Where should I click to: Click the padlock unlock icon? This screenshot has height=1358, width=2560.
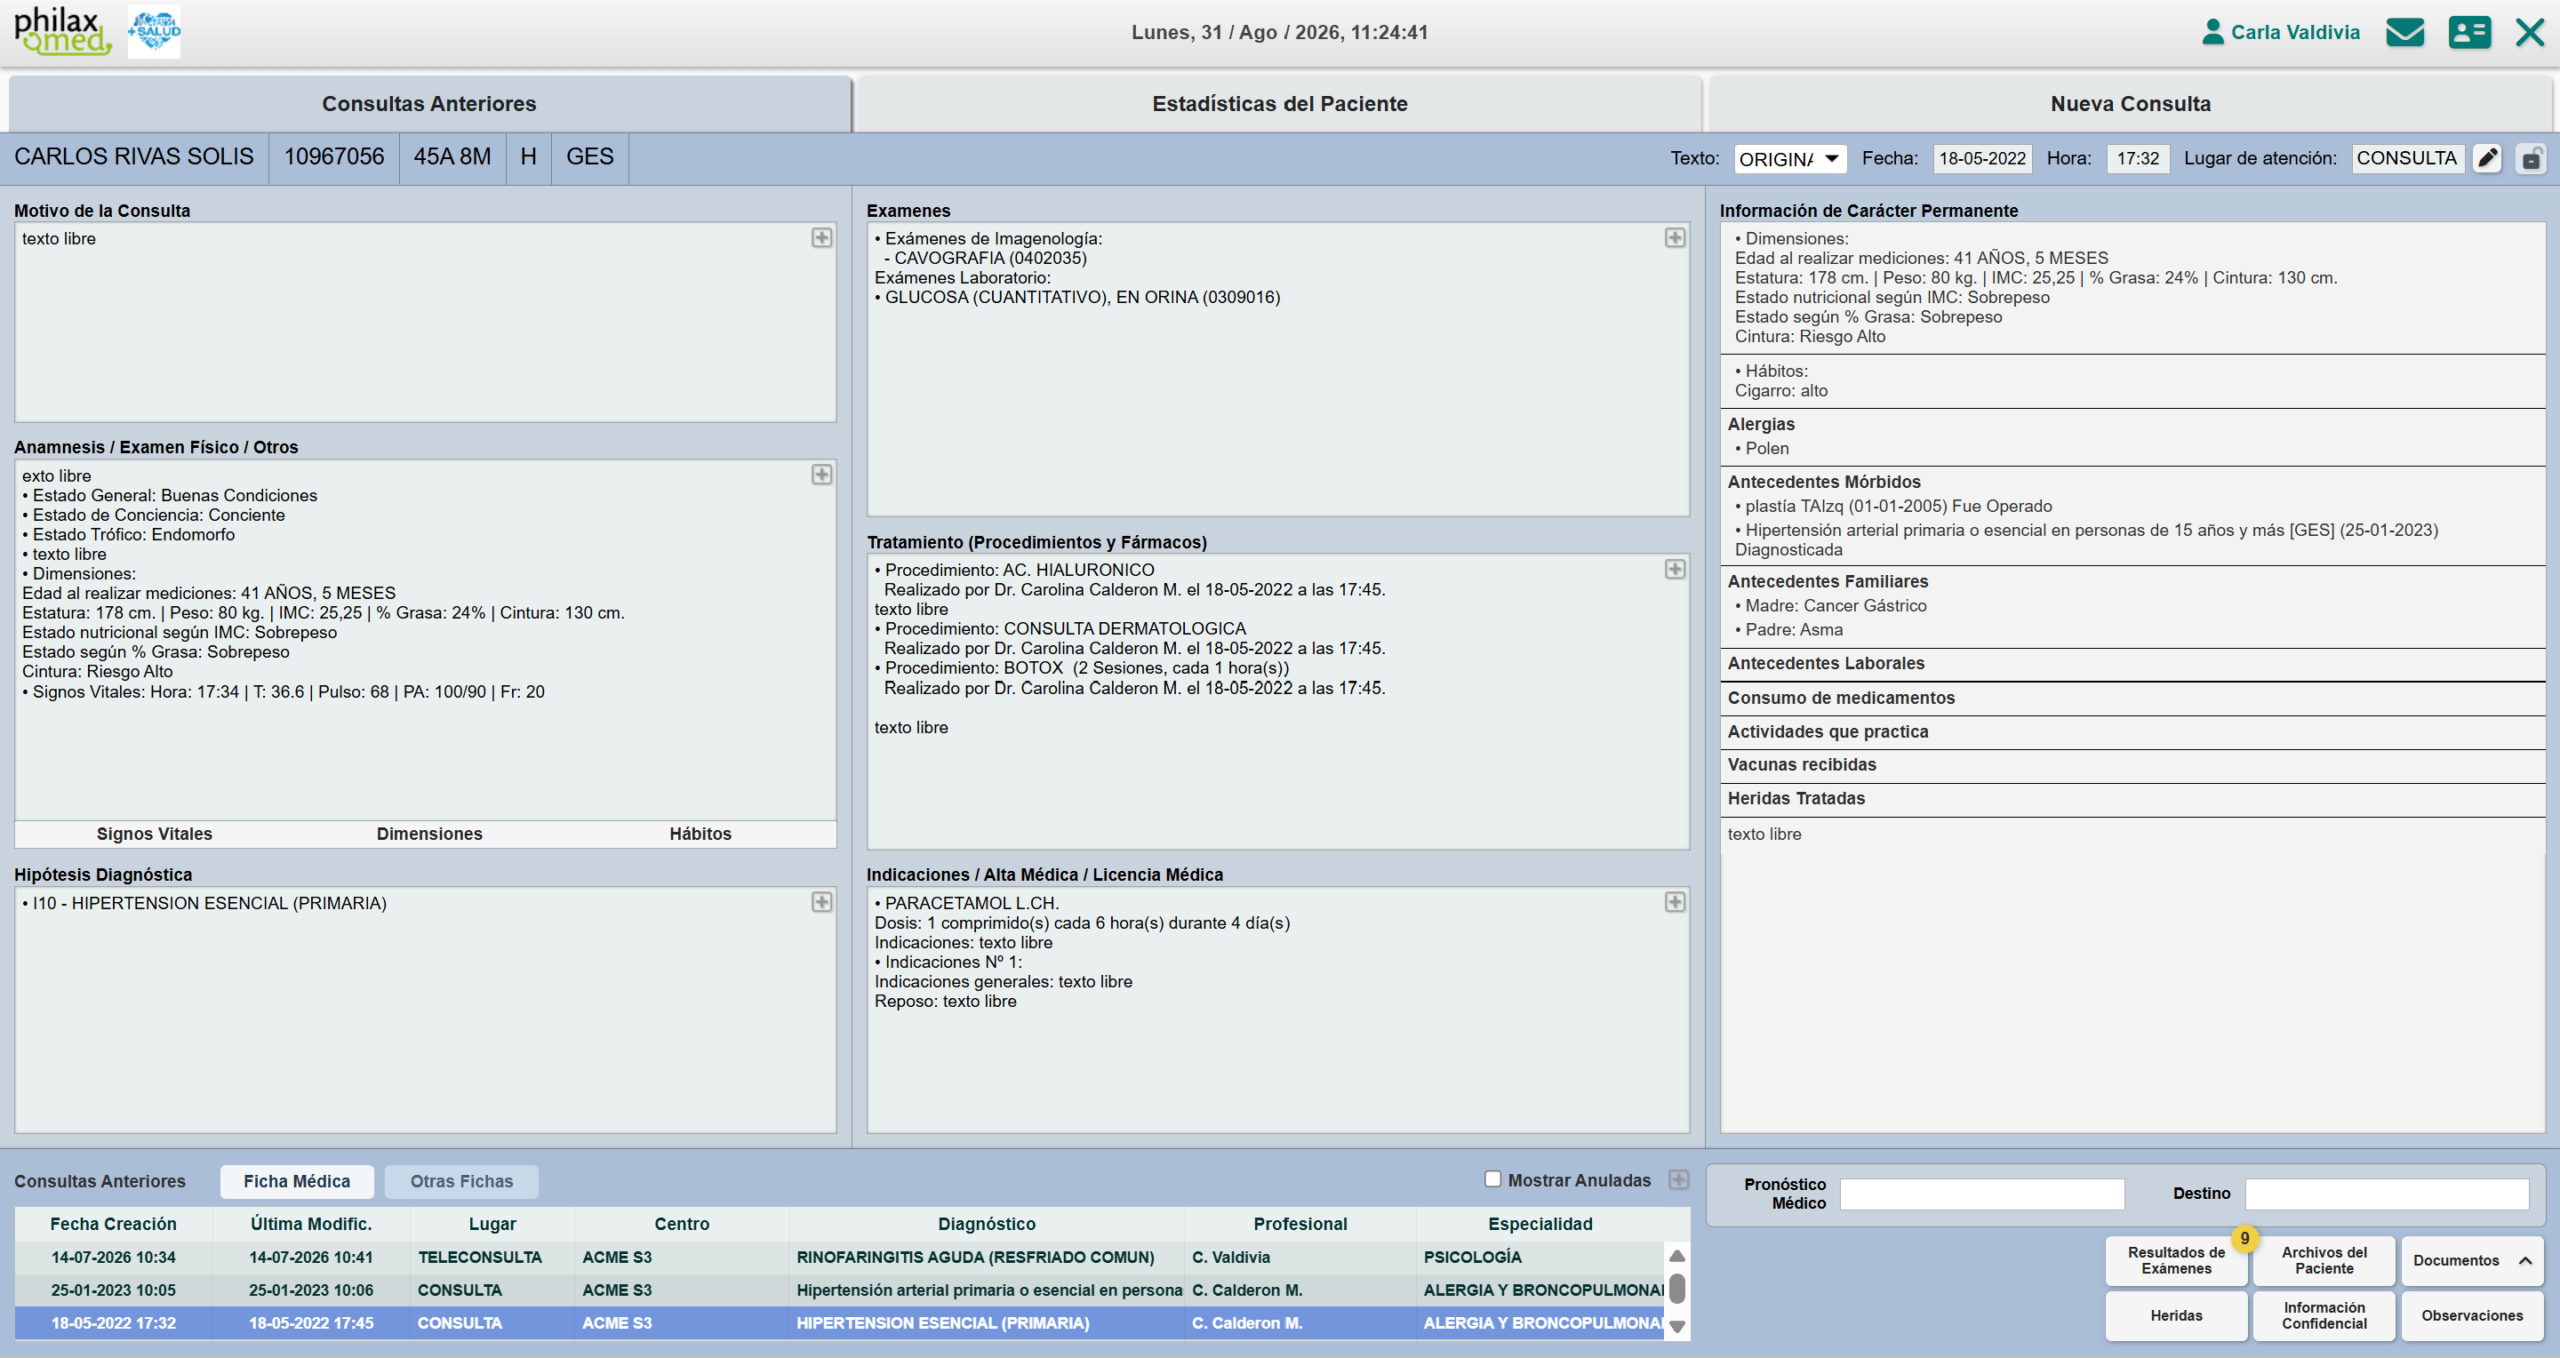point(2531,158)
